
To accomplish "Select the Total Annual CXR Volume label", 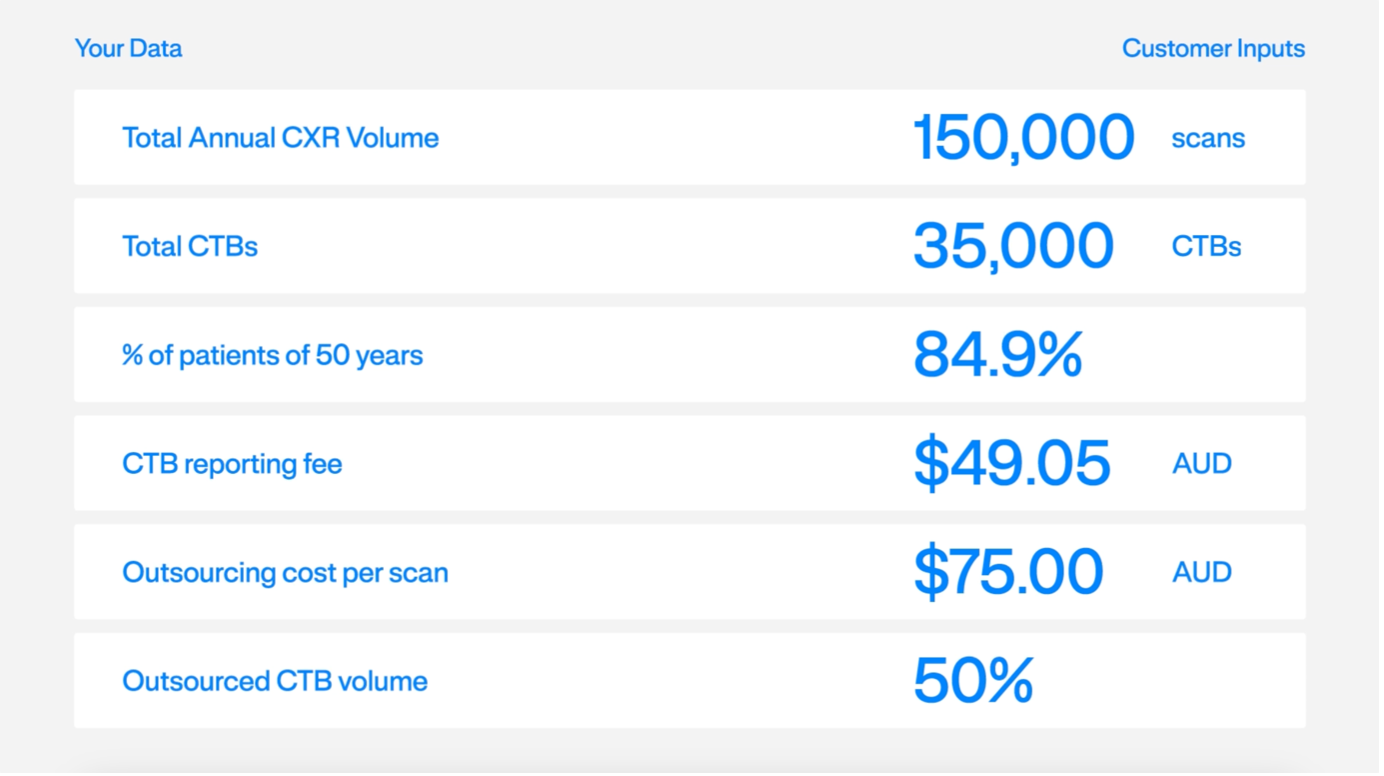I will click(x=280, y=137).
